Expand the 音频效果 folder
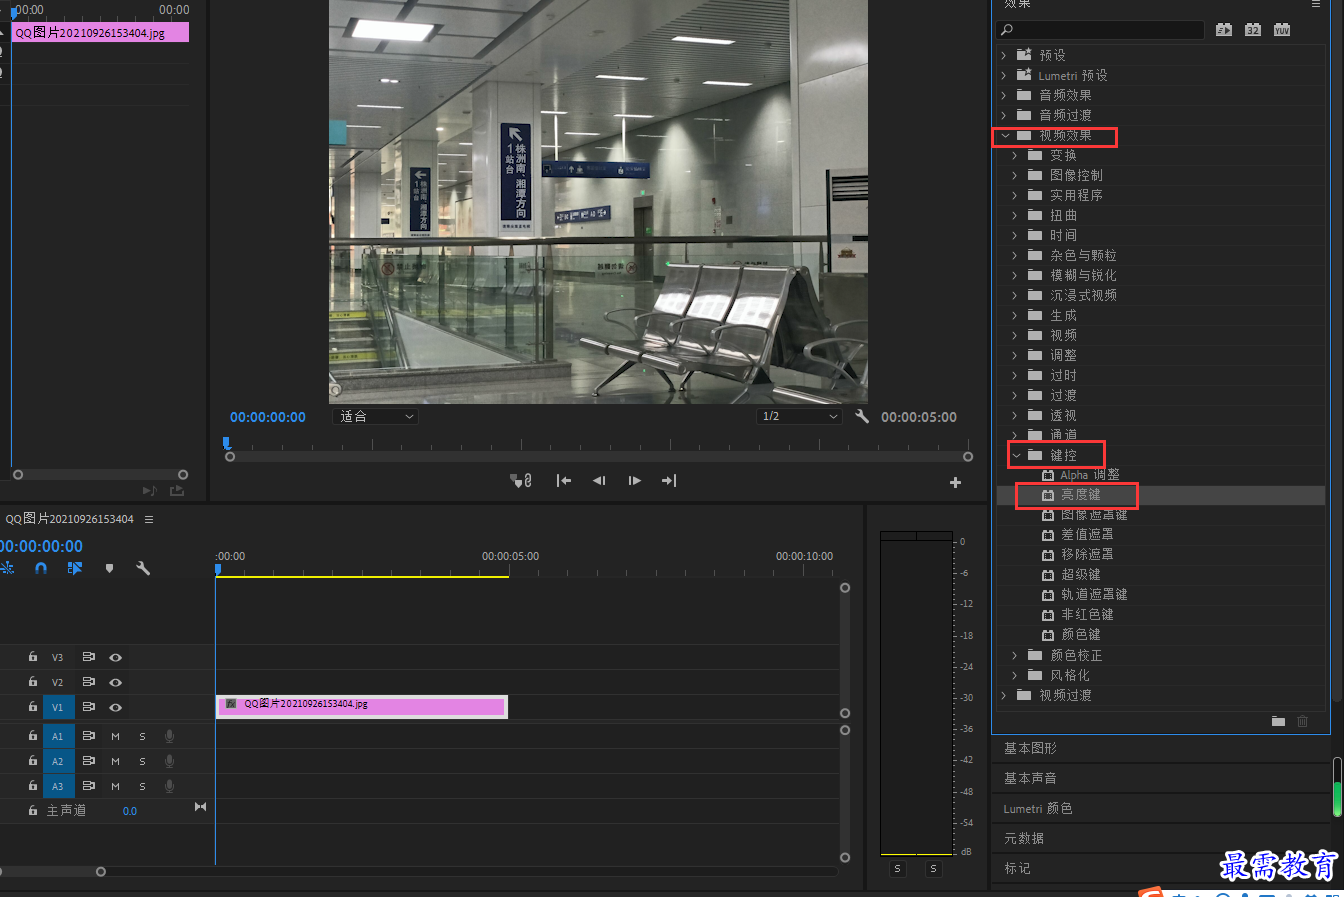The height and width of the screenshot is (897, 1344). 1004,95
